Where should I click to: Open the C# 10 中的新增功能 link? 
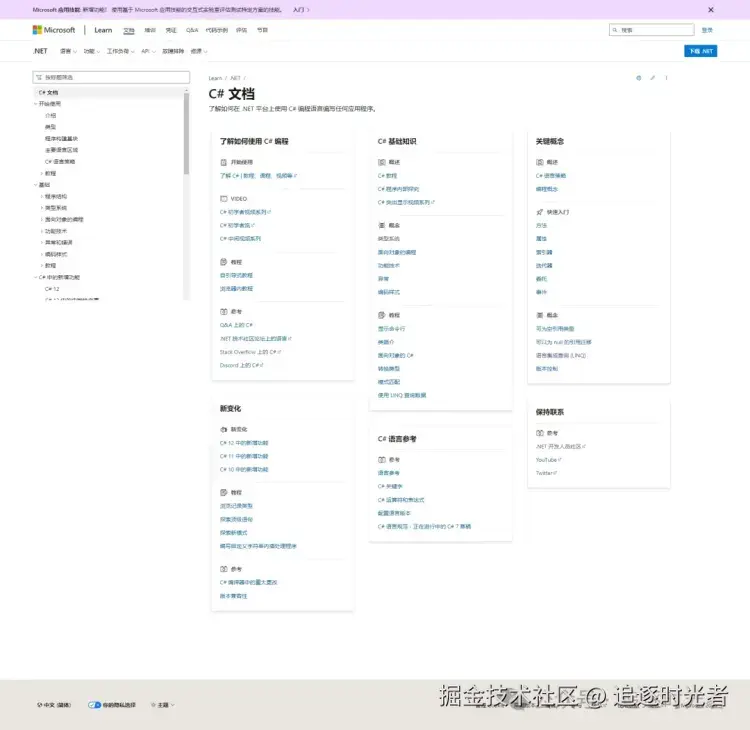coord(244,469)
